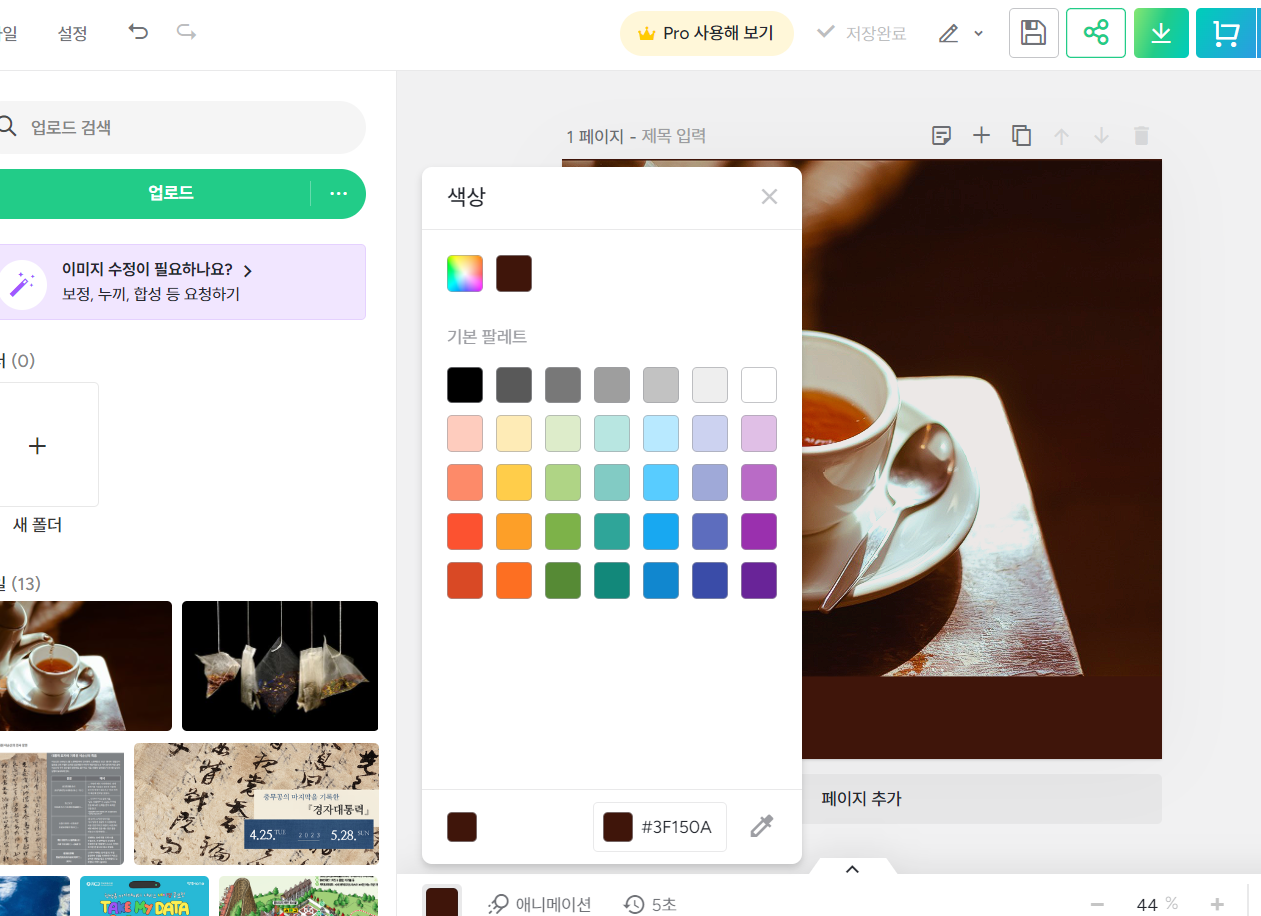Click the 페이지 추가 button
1261x916 pixels.
860,798
